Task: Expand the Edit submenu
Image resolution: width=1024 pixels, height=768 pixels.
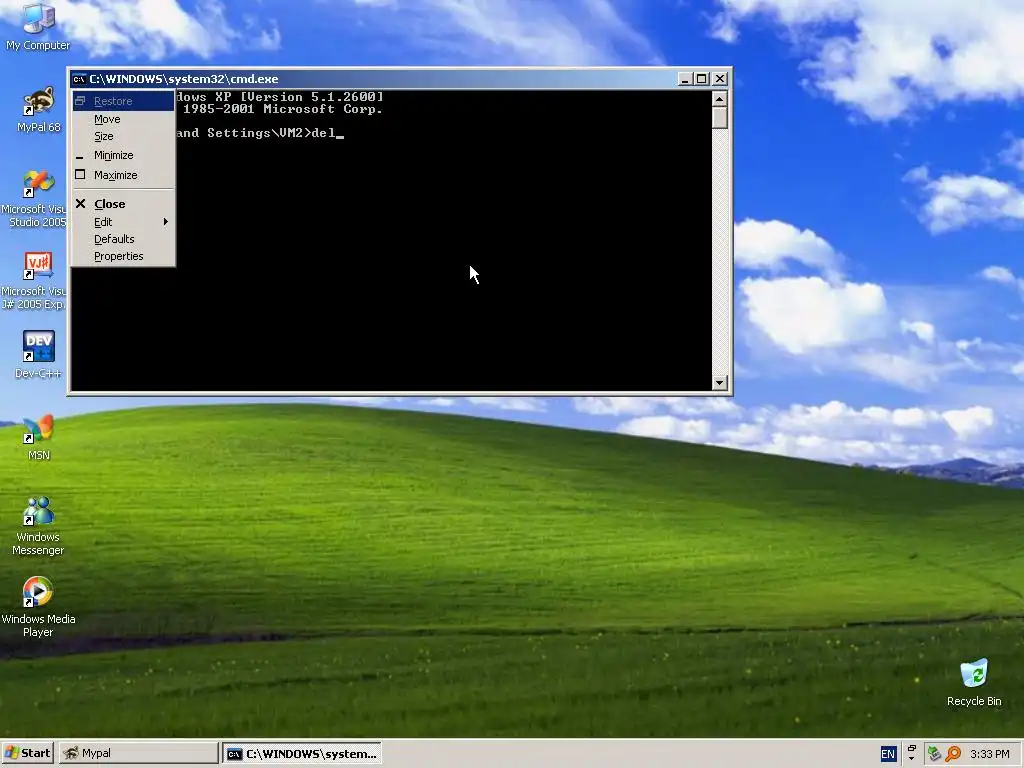Action: point(123,222)
